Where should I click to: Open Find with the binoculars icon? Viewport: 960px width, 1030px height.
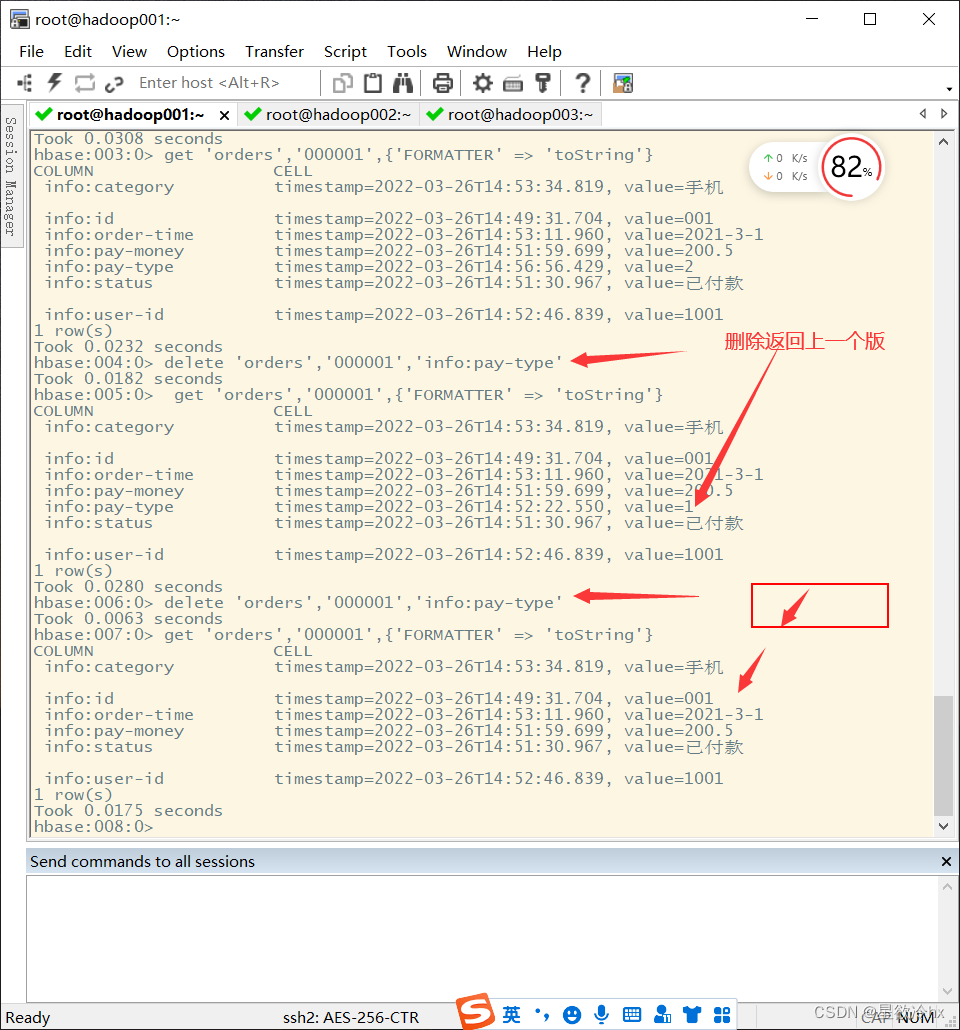point(403,83)
